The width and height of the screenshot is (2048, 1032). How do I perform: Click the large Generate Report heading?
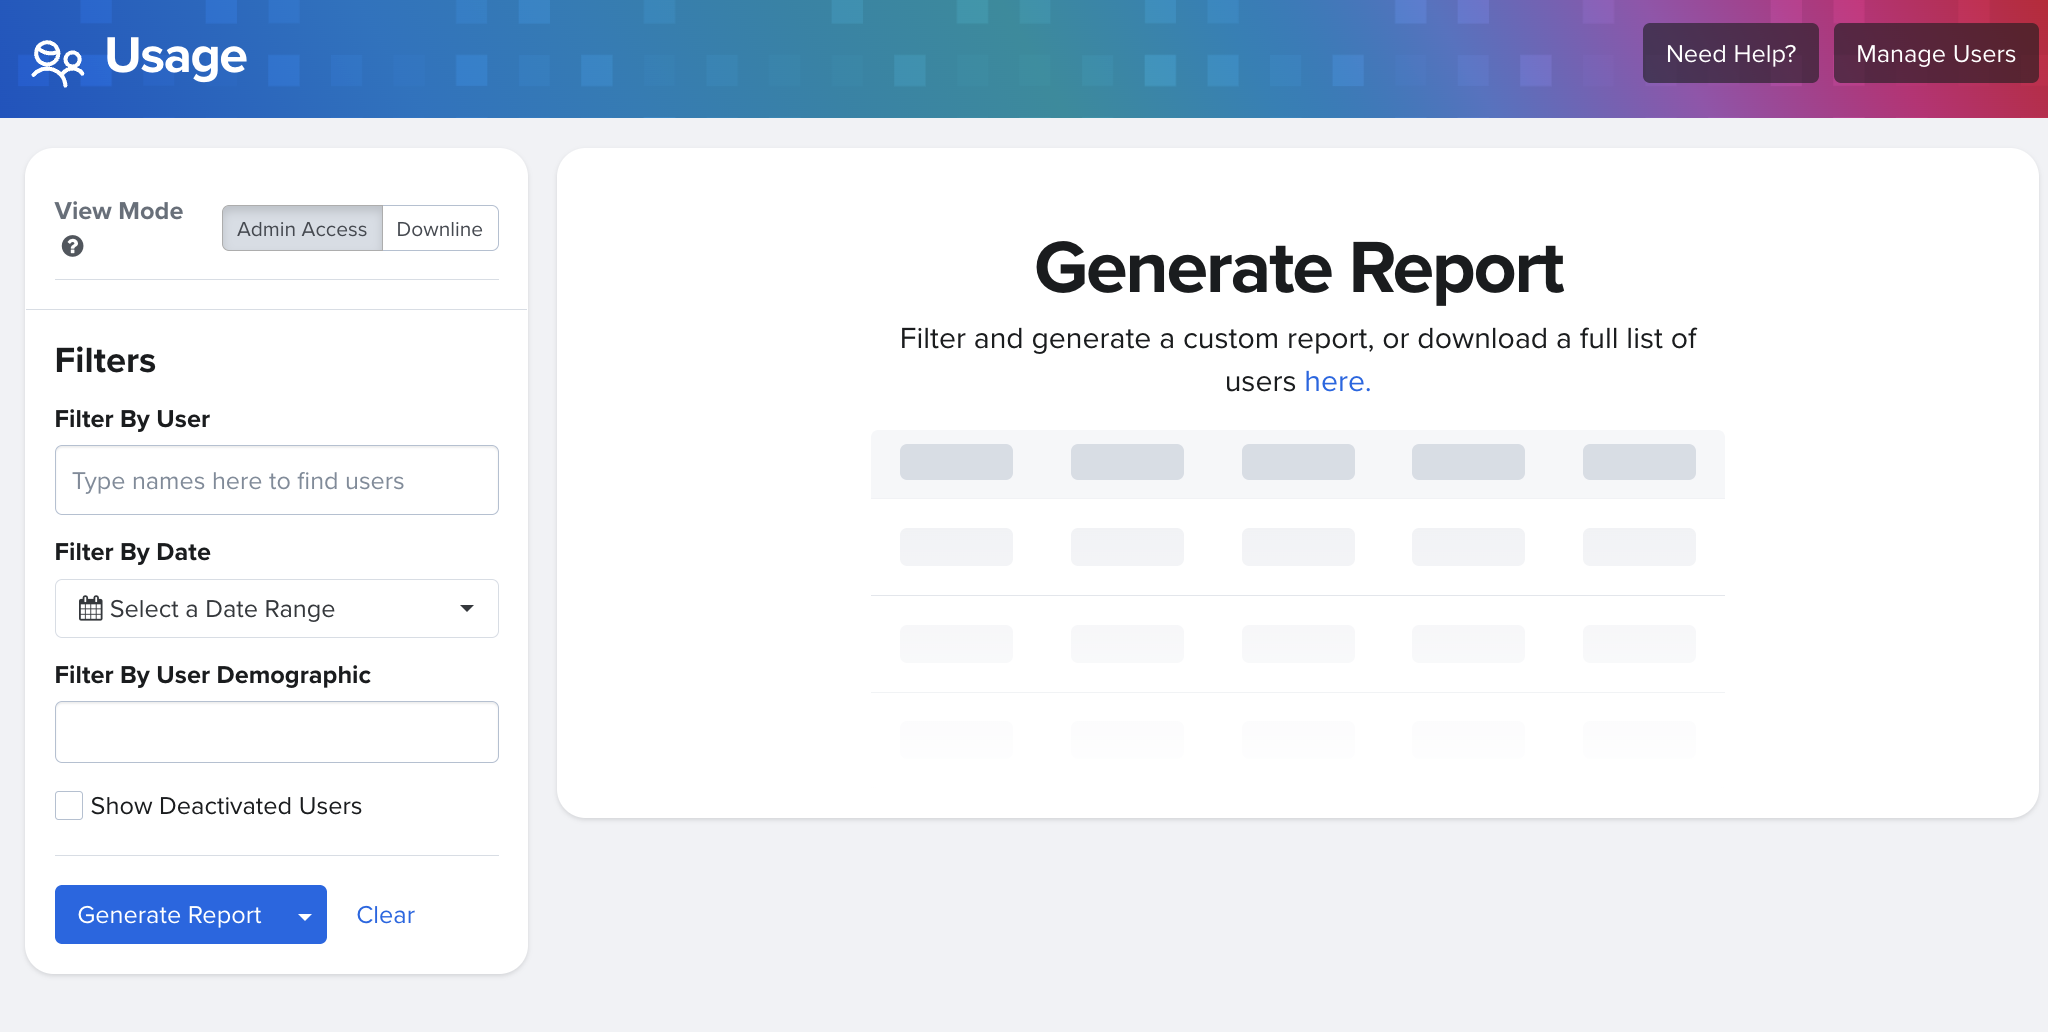(1298, 268)
